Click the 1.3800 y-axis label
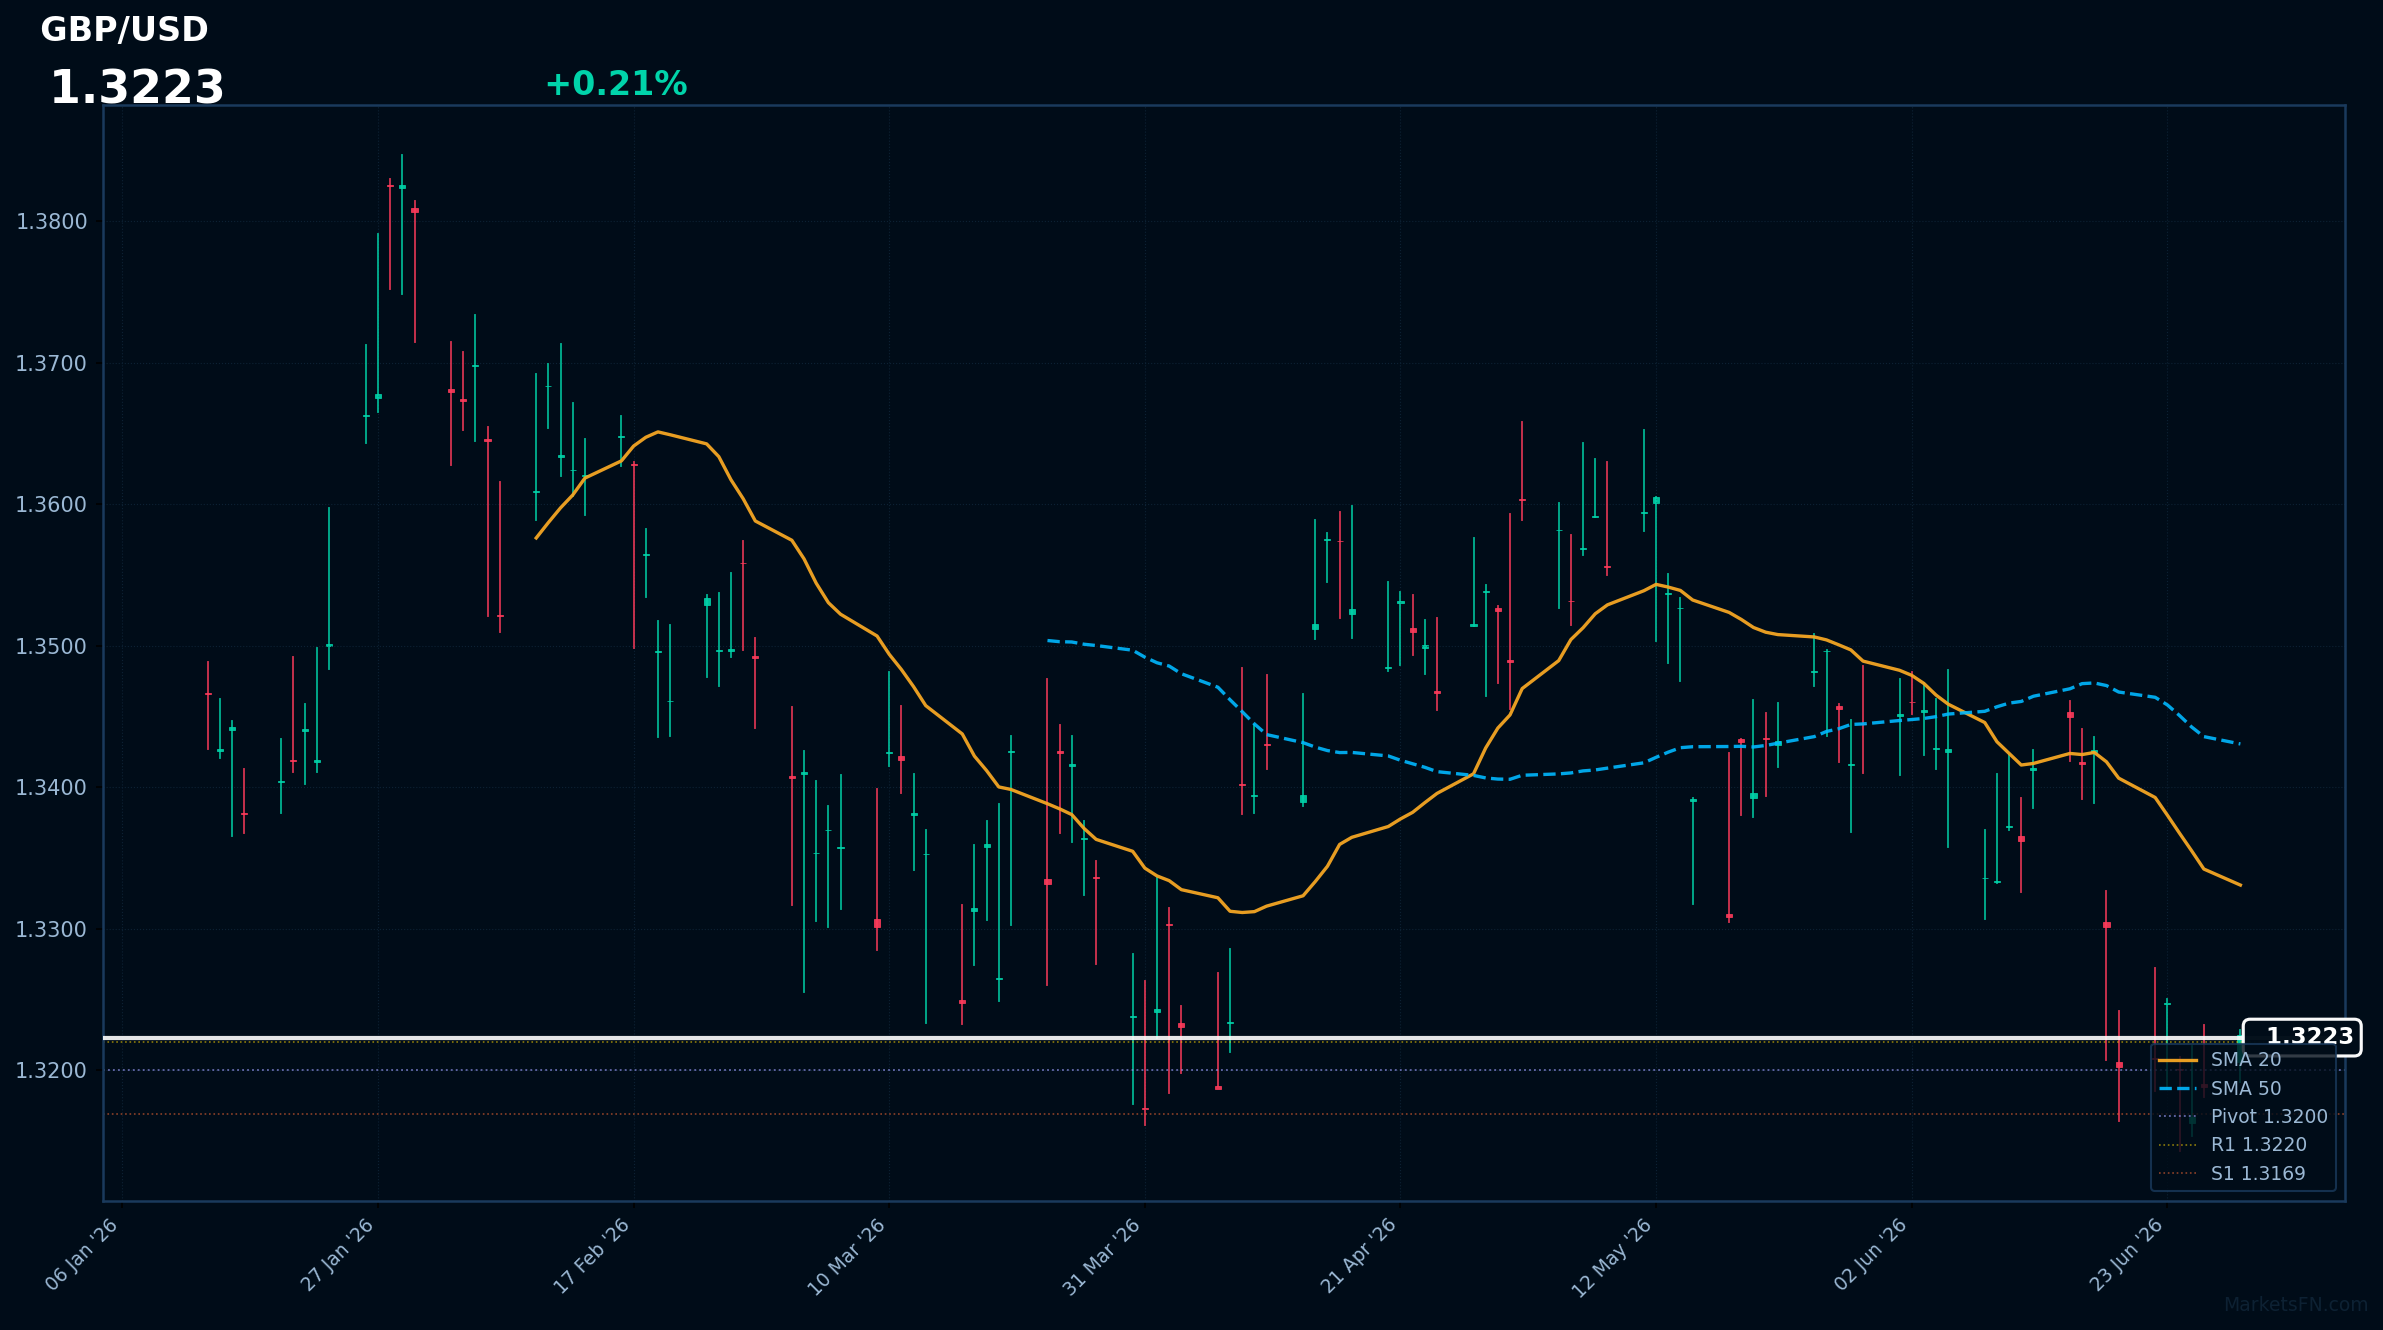Image resolution: width=2383 pixels, height=1330 pixels. pos(51,222)
